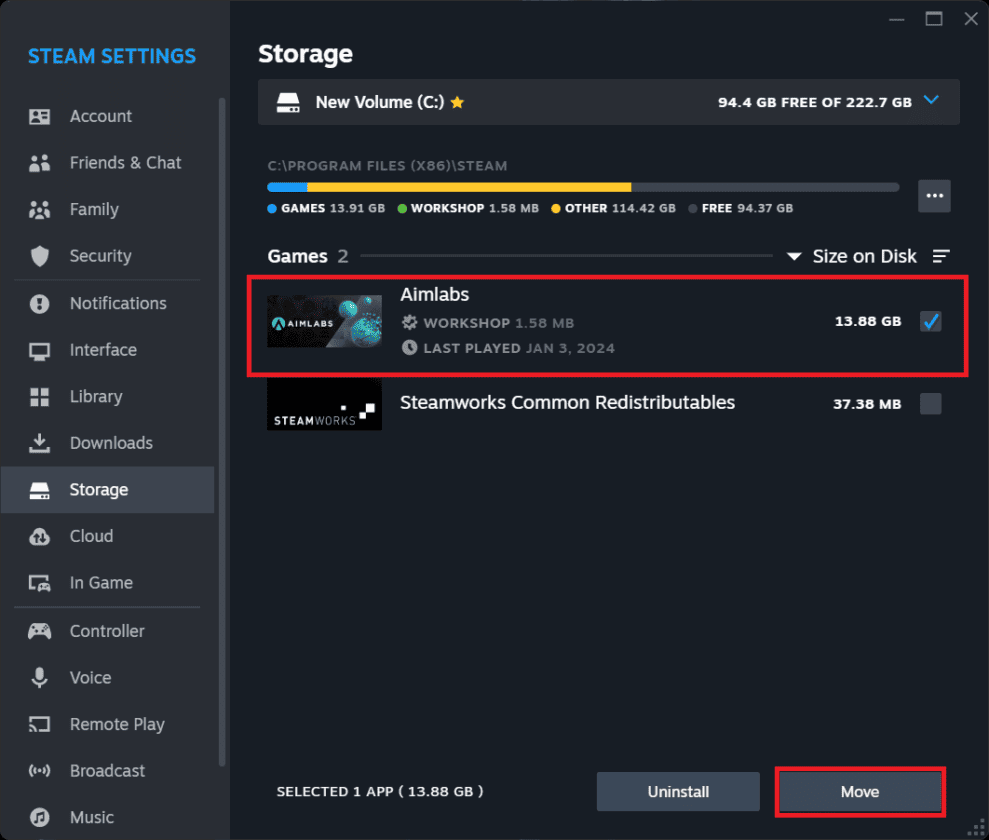Check the Steamworks Common Redistributables checkbox
The image size is (989, 840).
931,403
